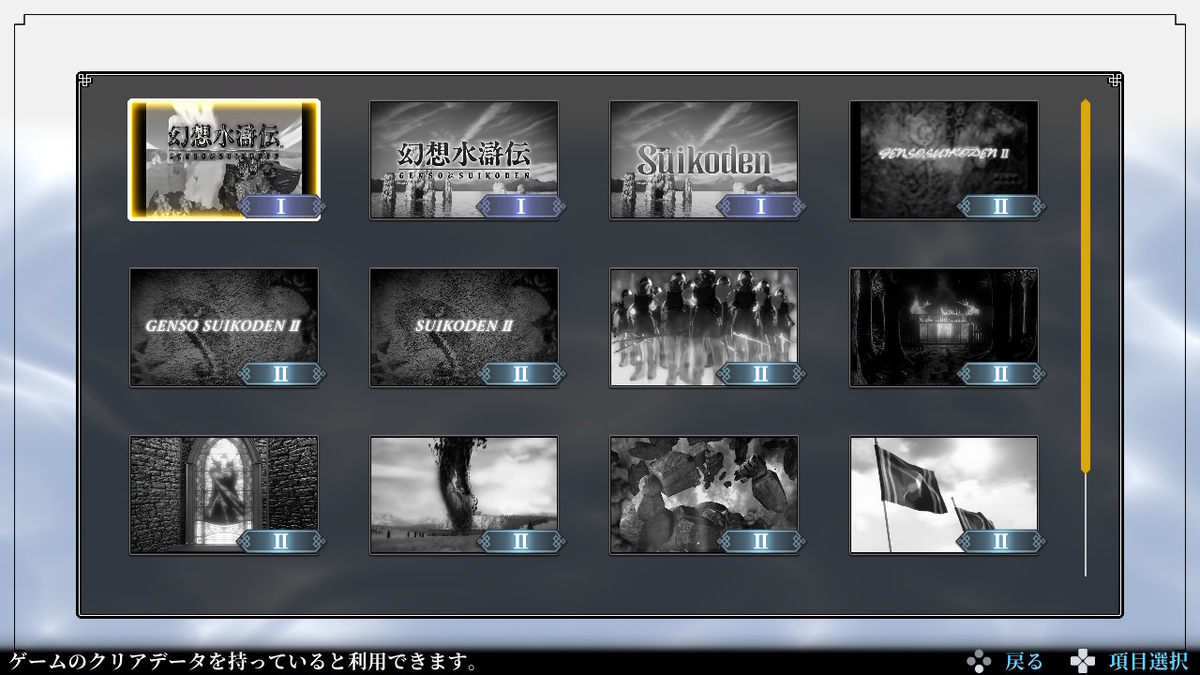
Task: Select the dark GENSOSUIKODEN II emblem thumbnail
Action: tap(944, 160)
